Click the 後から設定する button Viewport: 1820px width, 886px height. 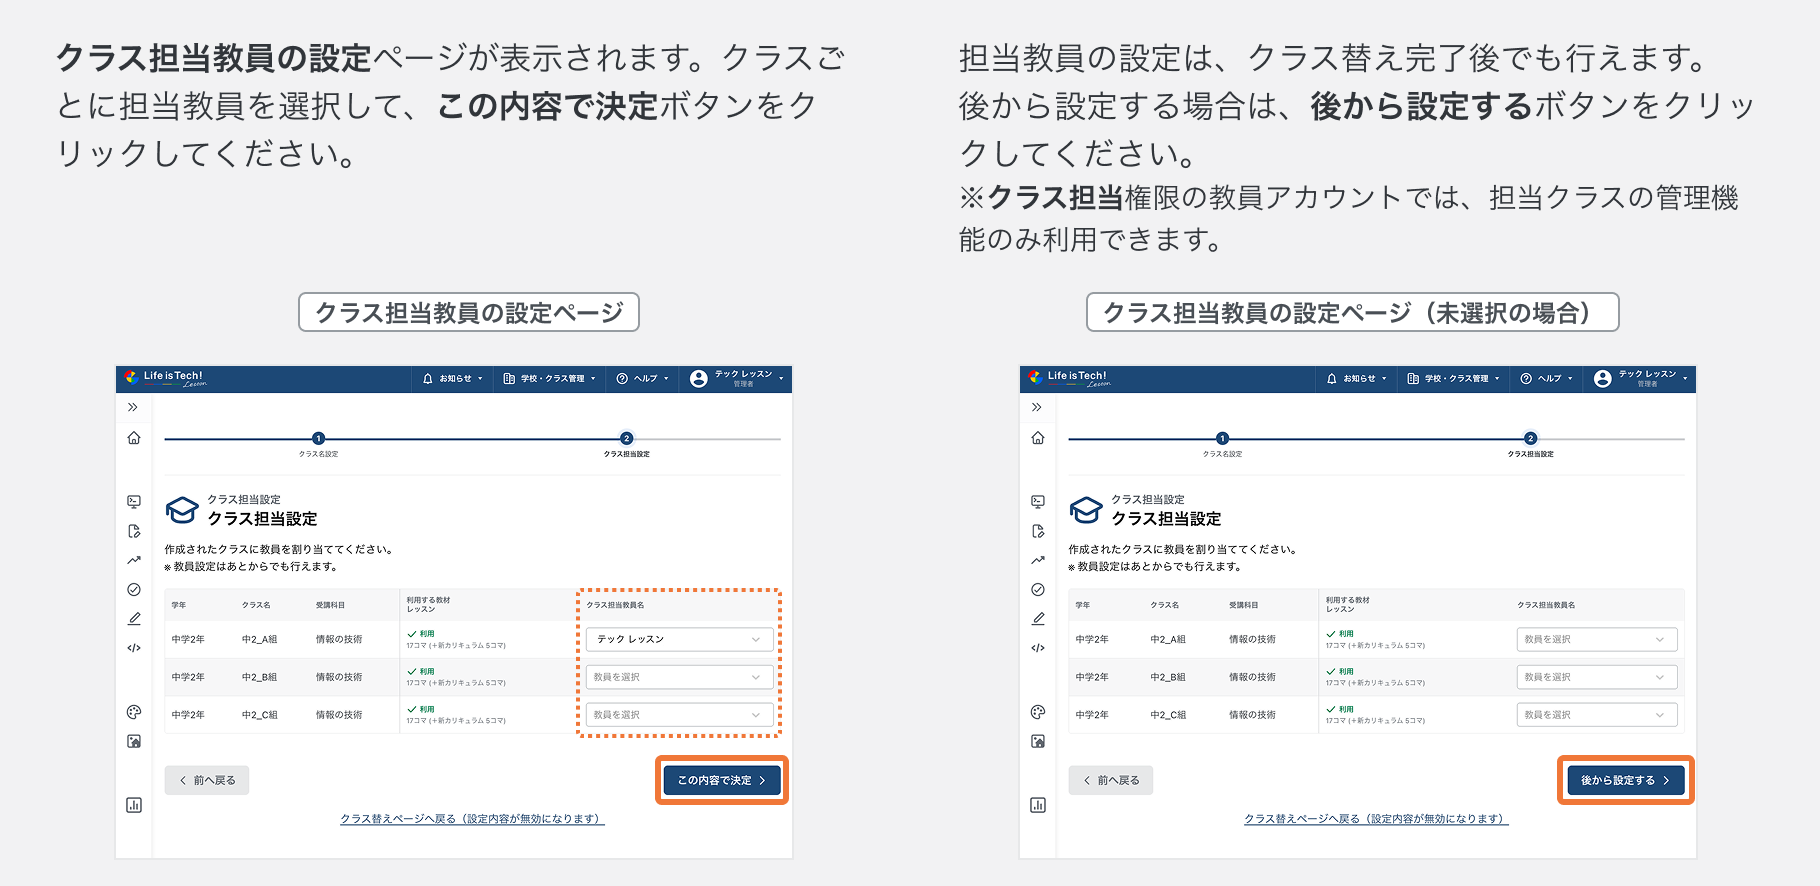[x=1626, y=780]
